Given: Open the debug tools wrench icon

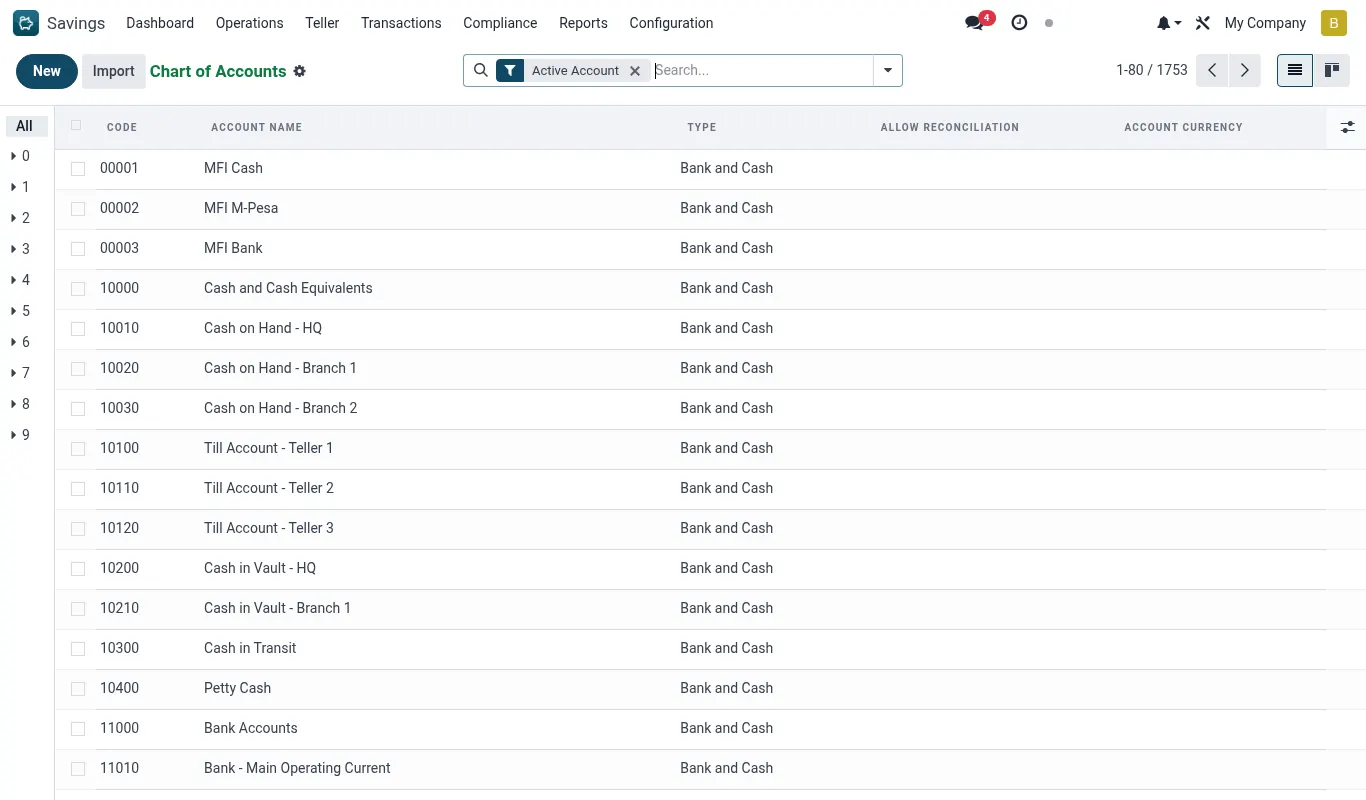Looking at the screenshot, I should click(x=1203, y=23).
